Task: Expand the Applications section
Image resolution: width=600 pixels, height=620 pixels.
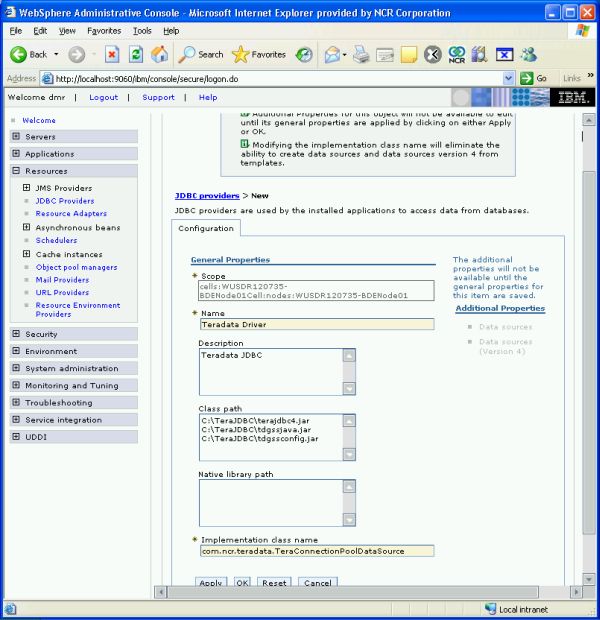Action: pyautogui.click(x=16, y=153)
